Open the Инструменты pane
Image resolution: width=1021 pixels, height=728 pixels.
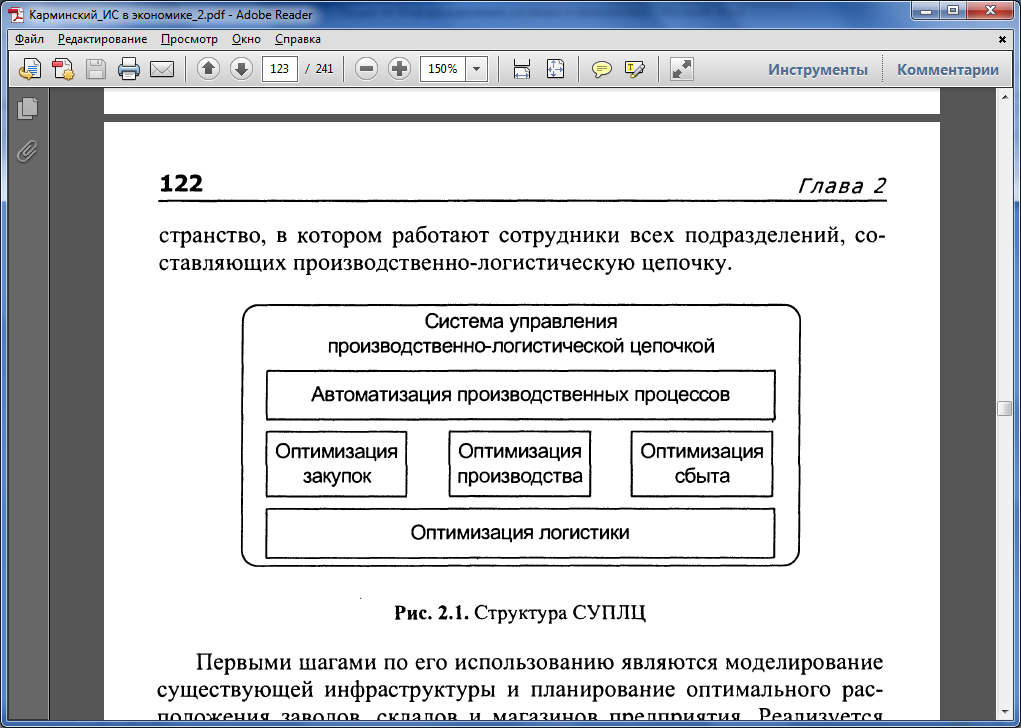(x=817, y=69)
